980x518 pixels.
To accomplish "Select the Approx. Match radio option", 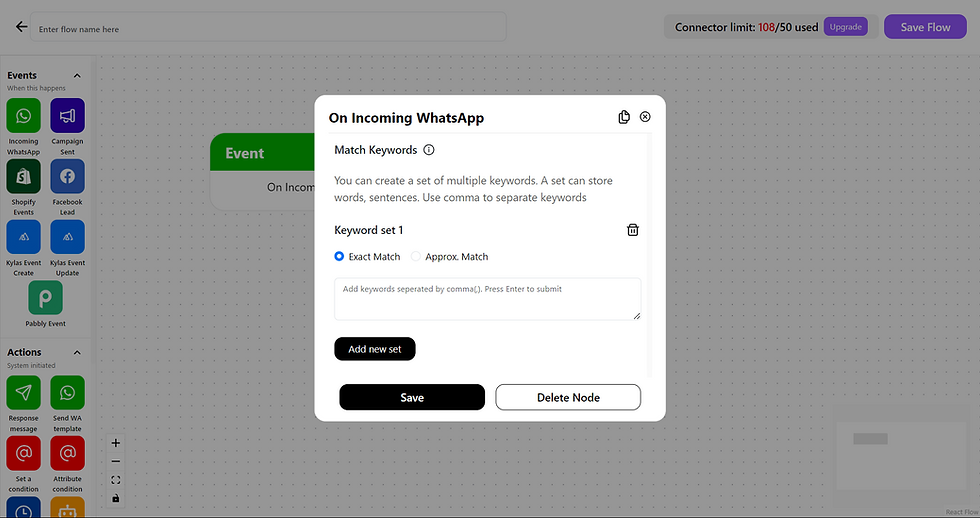I will pyautogui.click(x=416, y=256).
